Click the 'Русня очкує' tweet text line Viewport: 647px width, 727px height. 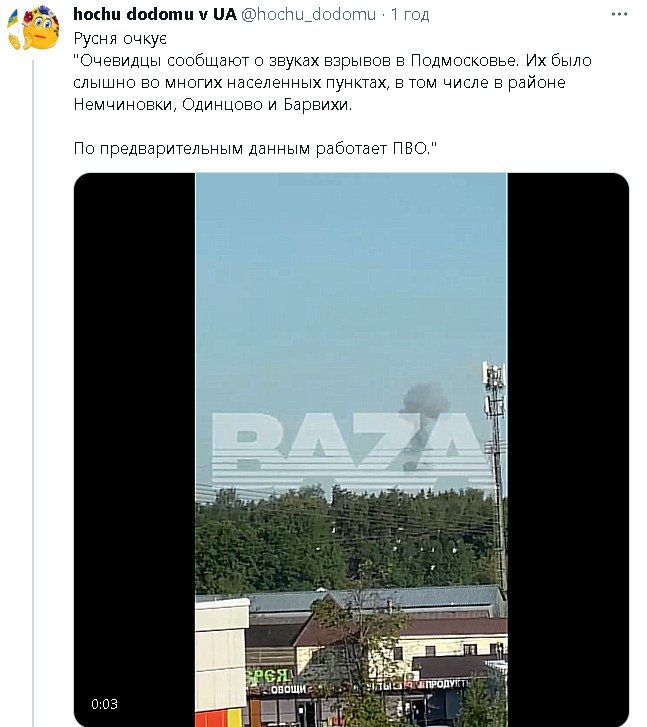tap(120, 38)
